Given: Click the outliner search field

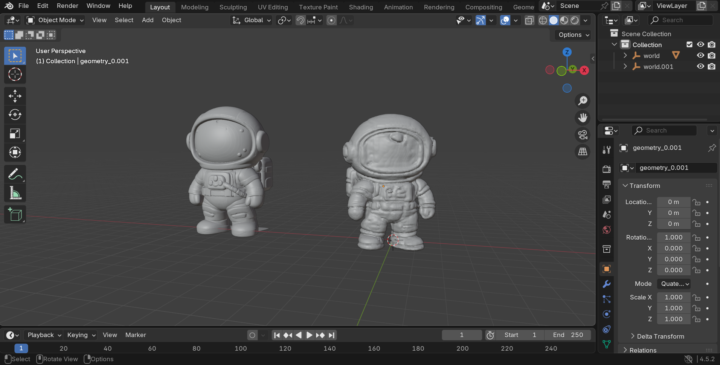Looking at the screenshot, I should (x=681, y=20).
